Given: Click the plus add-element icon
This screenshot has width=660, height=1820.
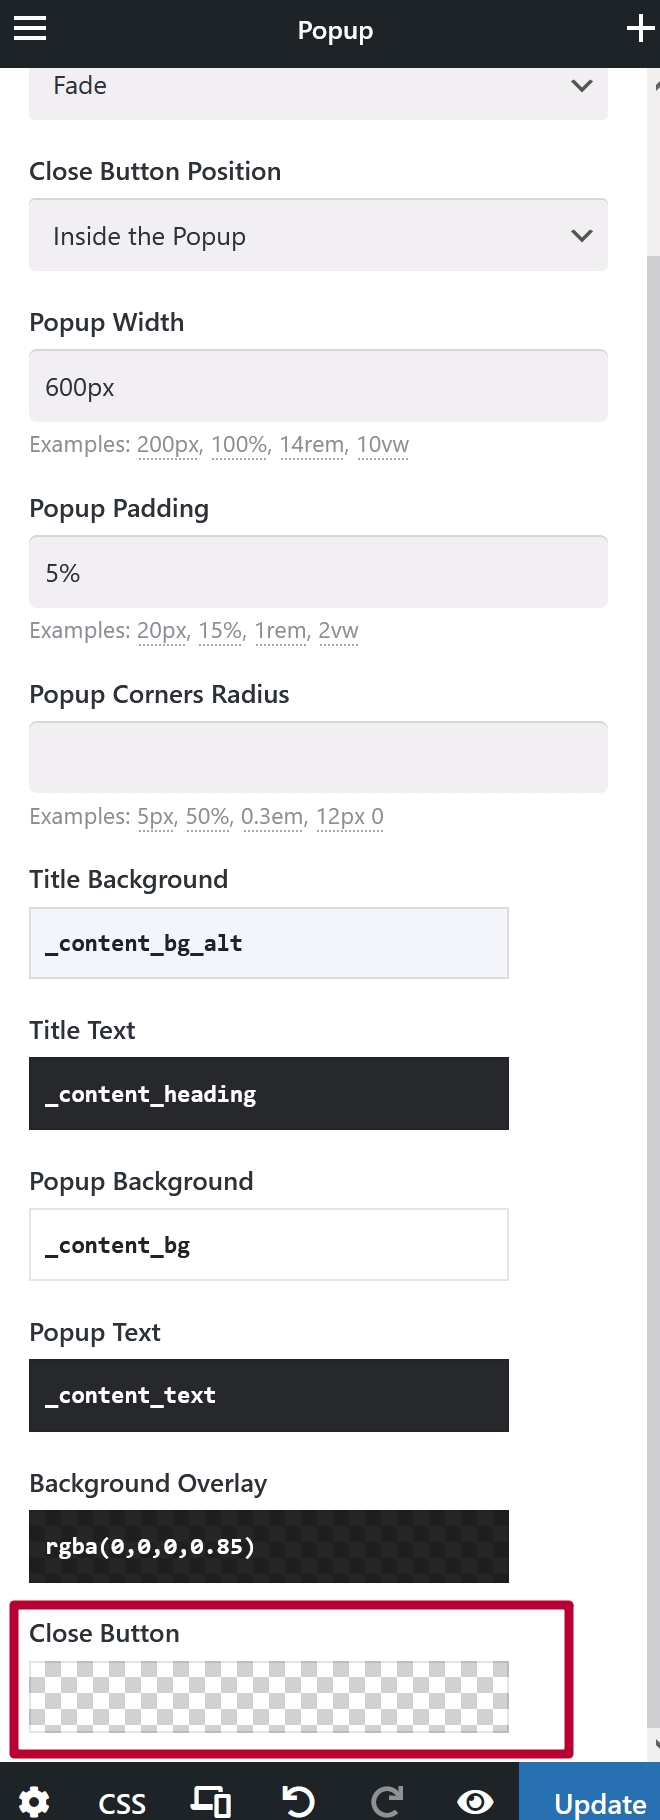Looking at the screenshot, I should coord(640,29).
